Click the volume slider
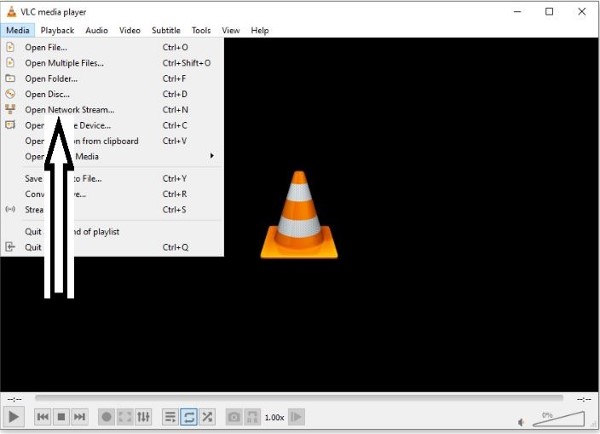Image resolution: width=600 pixels, height=434 pixels. 558,419
